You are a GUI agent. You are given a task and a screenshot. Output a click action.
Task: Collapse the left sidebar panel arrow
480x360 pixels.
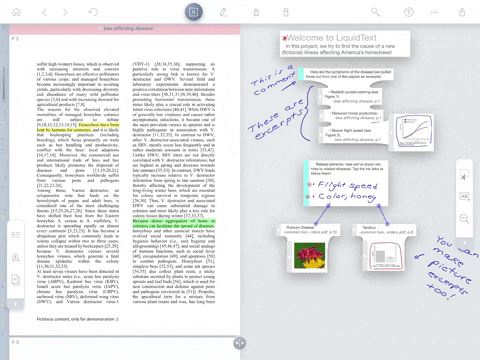[16, 304]
